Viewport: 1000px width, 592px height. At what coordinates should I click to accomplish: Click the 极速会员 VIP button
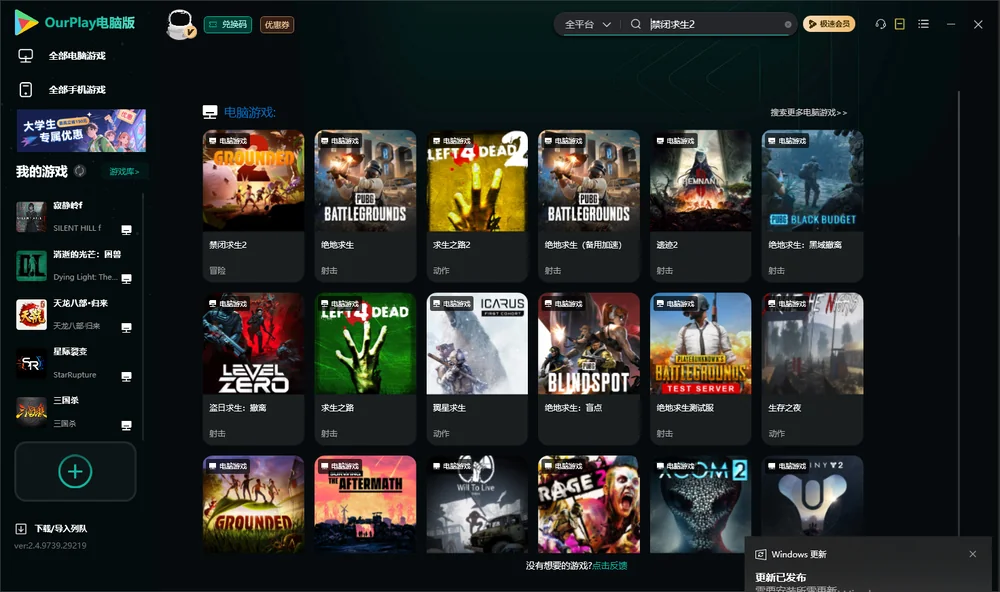pos(829,24)
